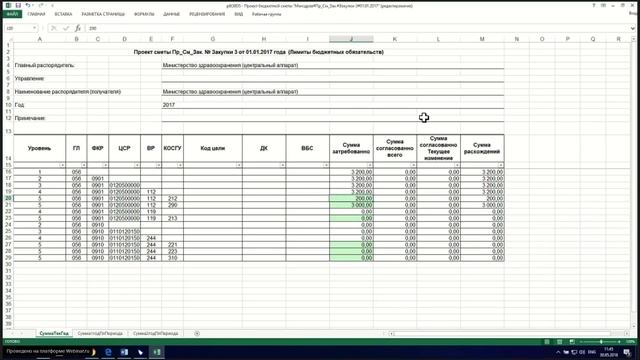Open the ДАННЫЕ ribbon tab
The image size is (640, 360).
click(x=171, y=14)
